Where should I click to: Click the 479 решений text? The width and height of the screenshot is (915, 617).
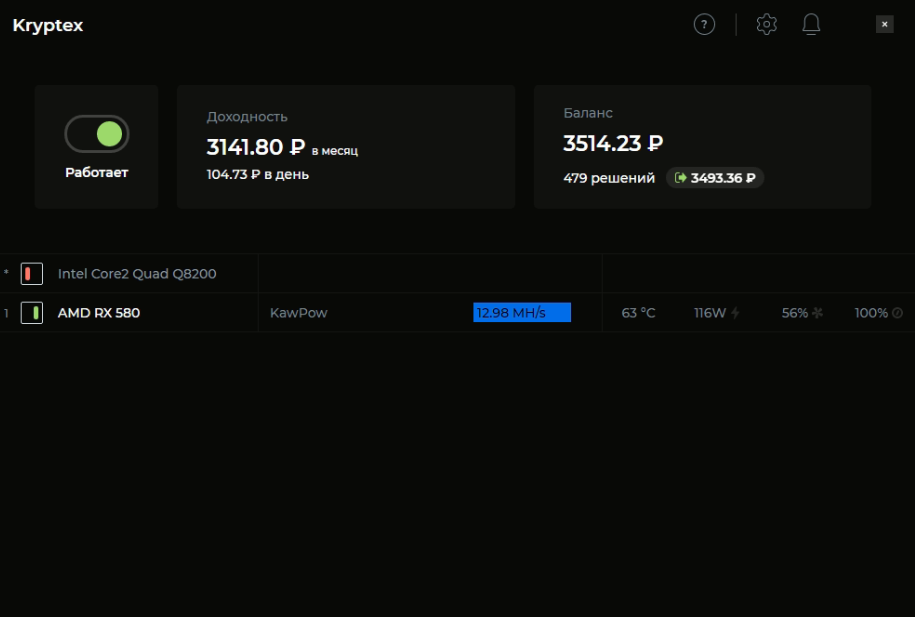(x=609, y=178)
